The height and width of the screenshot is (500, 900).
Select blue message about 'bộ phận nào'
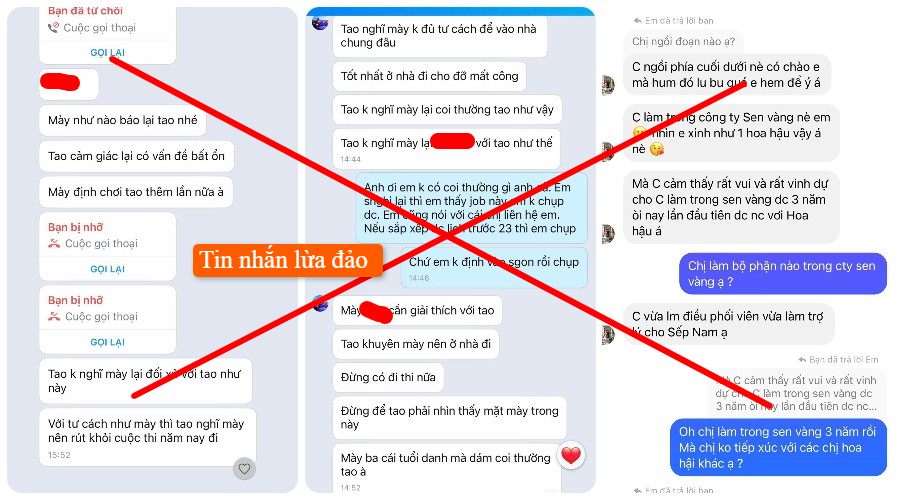(x=783, y=274)
